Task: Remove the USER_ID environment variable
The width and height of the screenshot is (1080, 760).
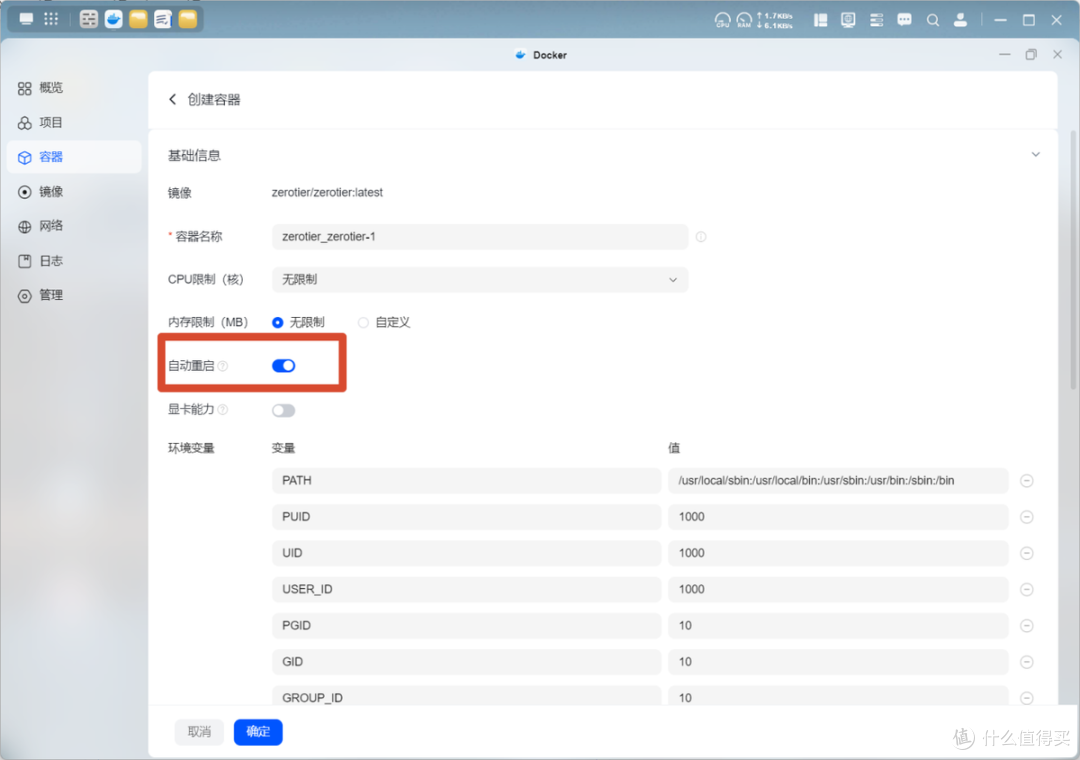Action: pos(1026,589)
